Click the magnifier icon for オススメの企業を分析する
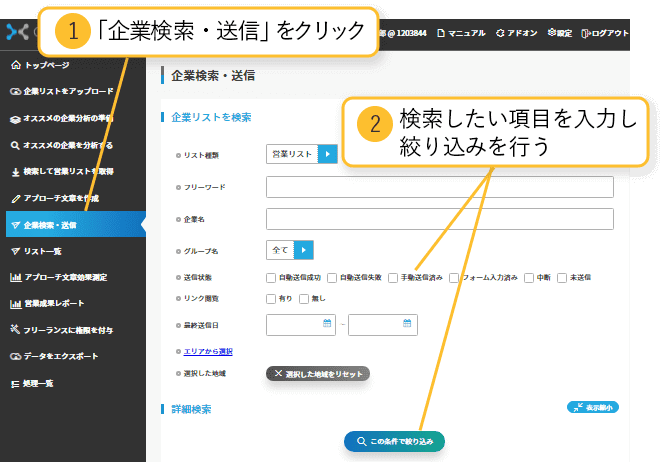This screenshot has height=462, width=664. (15, 146)
